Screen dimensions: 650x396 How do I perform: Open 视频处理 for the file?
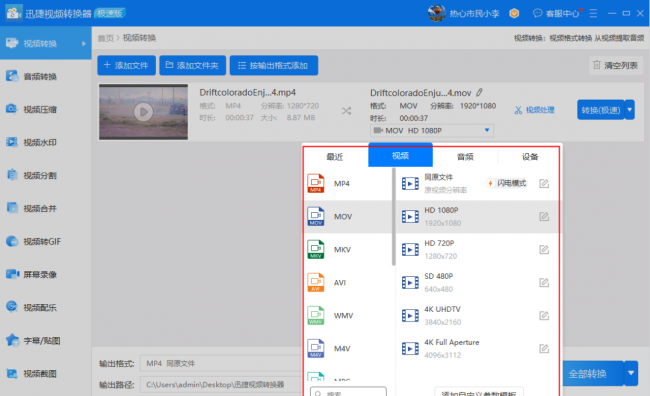(534, 110)
